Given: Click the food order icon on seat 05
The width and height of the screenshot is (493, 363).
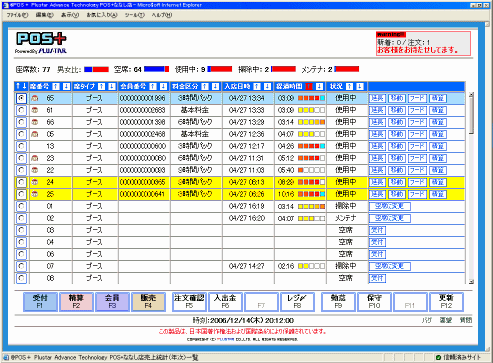Looking at the screenshot, I should [35, 134].
